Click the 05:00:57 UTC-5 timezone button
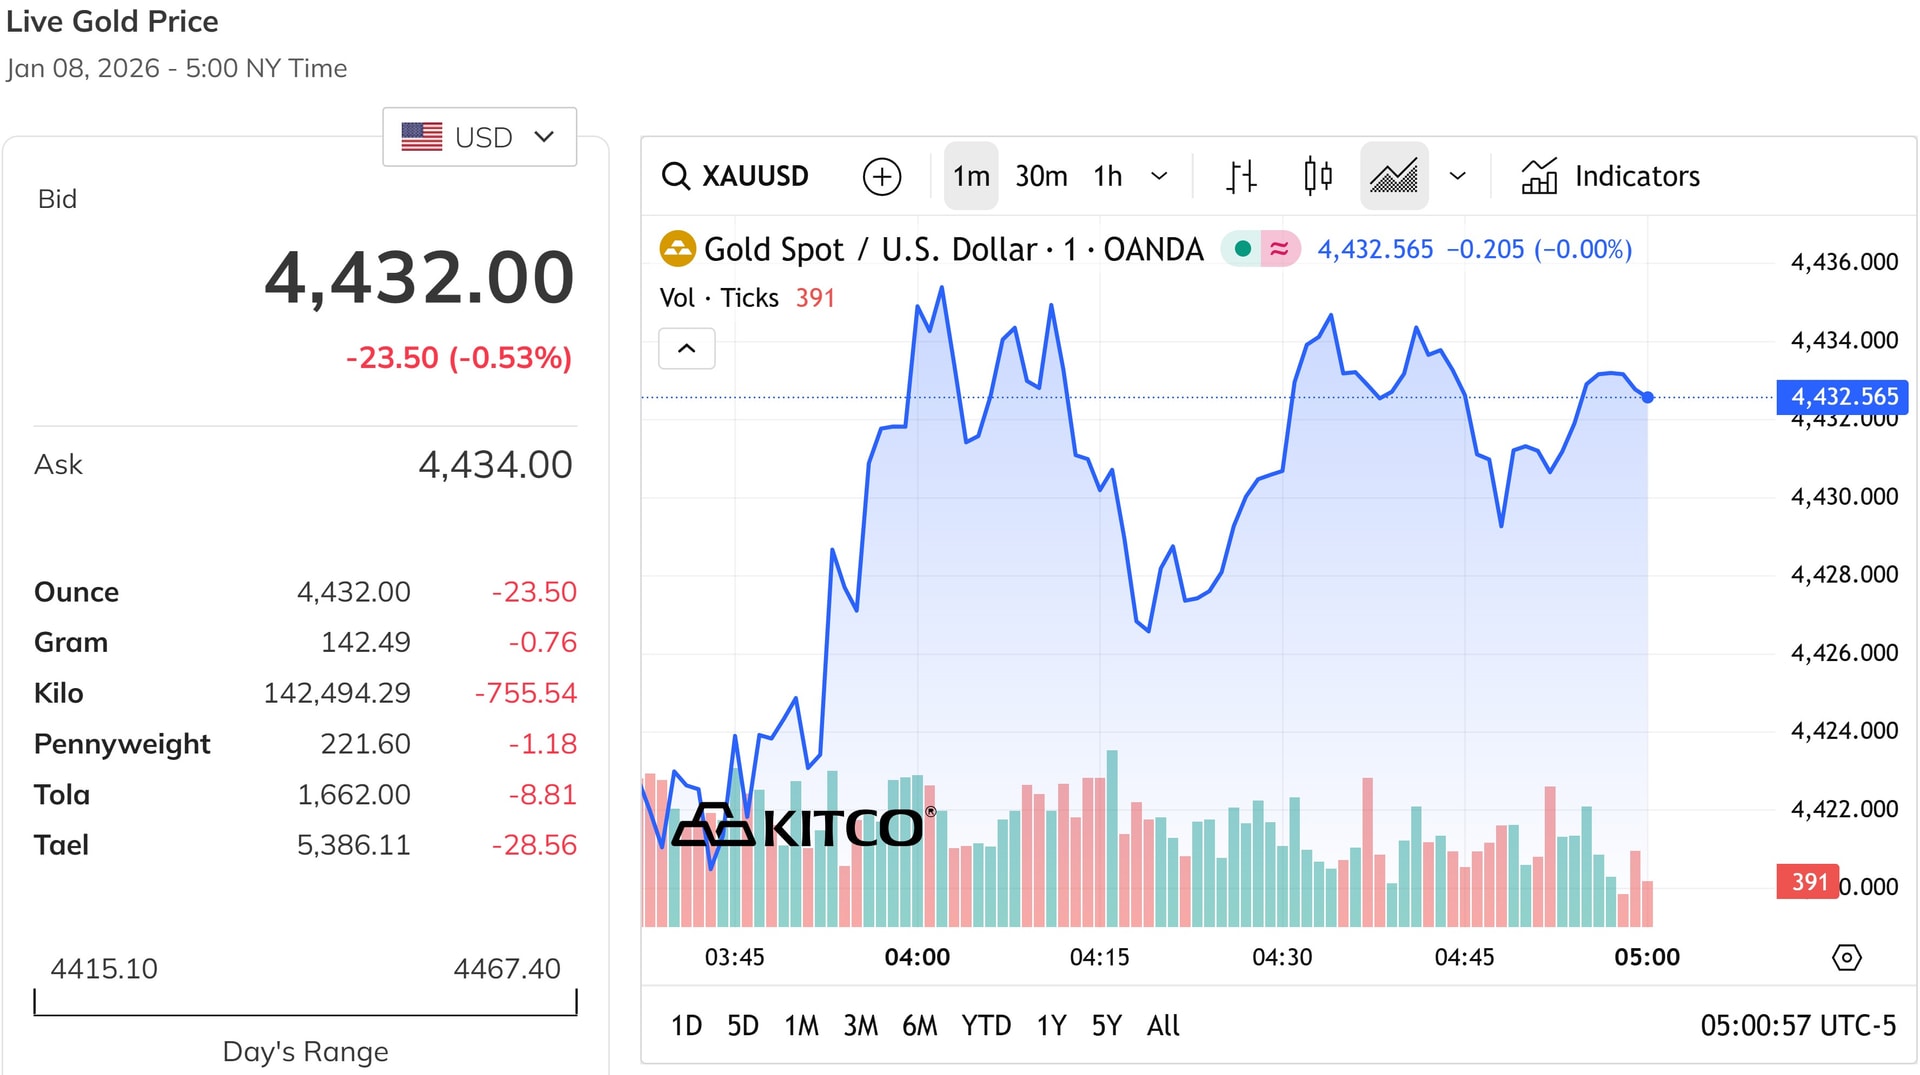This screenshot has height=1075, width=1920. tap(1797, 1025)
